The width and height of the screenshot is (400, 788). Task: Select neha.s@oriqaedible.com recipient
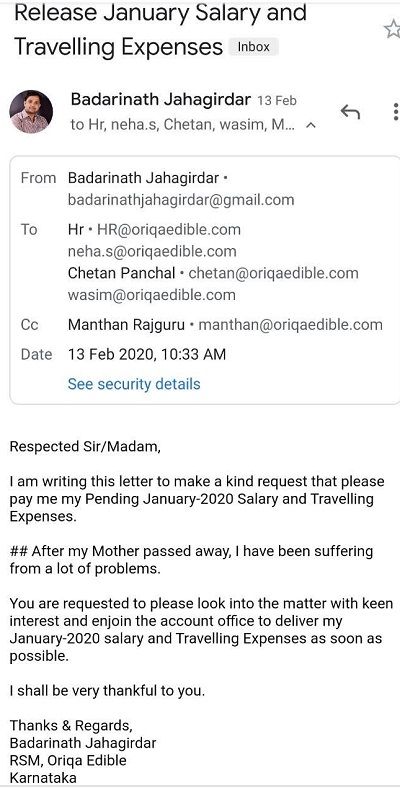[x=152, y=251]
